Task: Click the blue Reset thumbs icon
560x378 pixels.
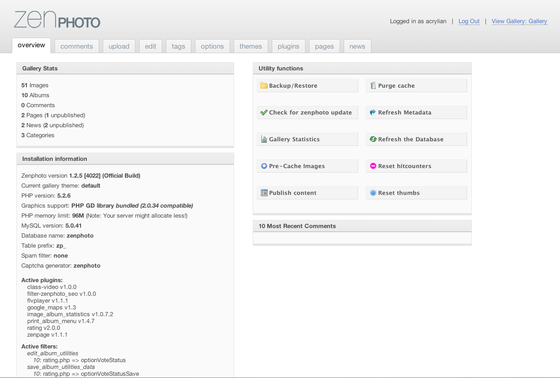Action: click(373, 193)
